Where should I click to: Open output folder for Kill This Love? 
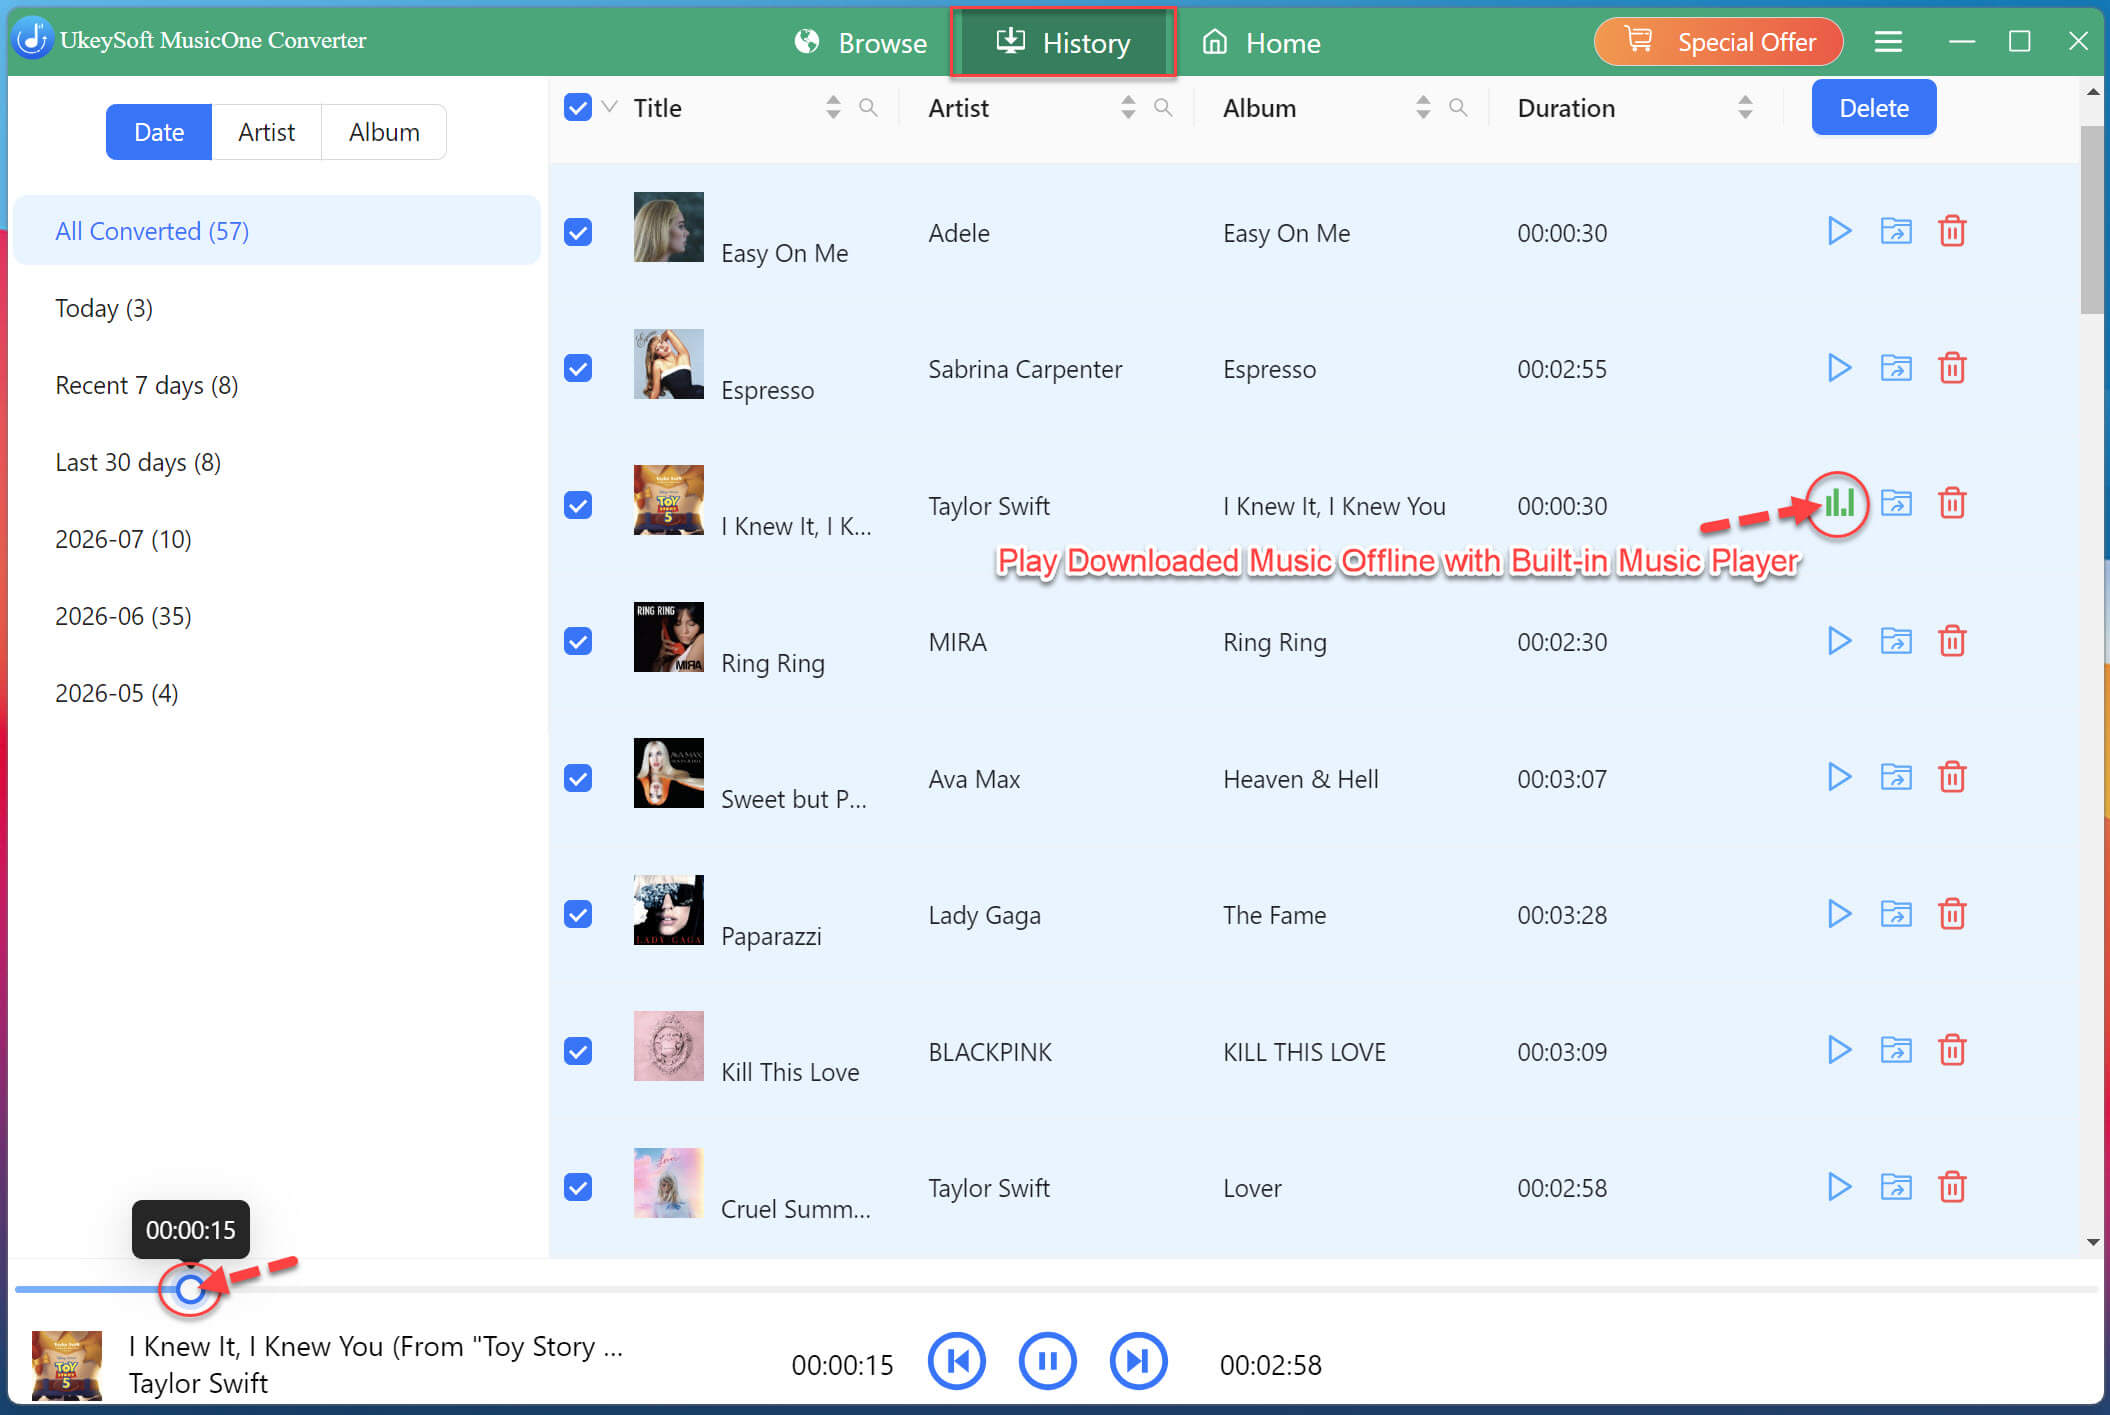[x=1895, y=1050]
